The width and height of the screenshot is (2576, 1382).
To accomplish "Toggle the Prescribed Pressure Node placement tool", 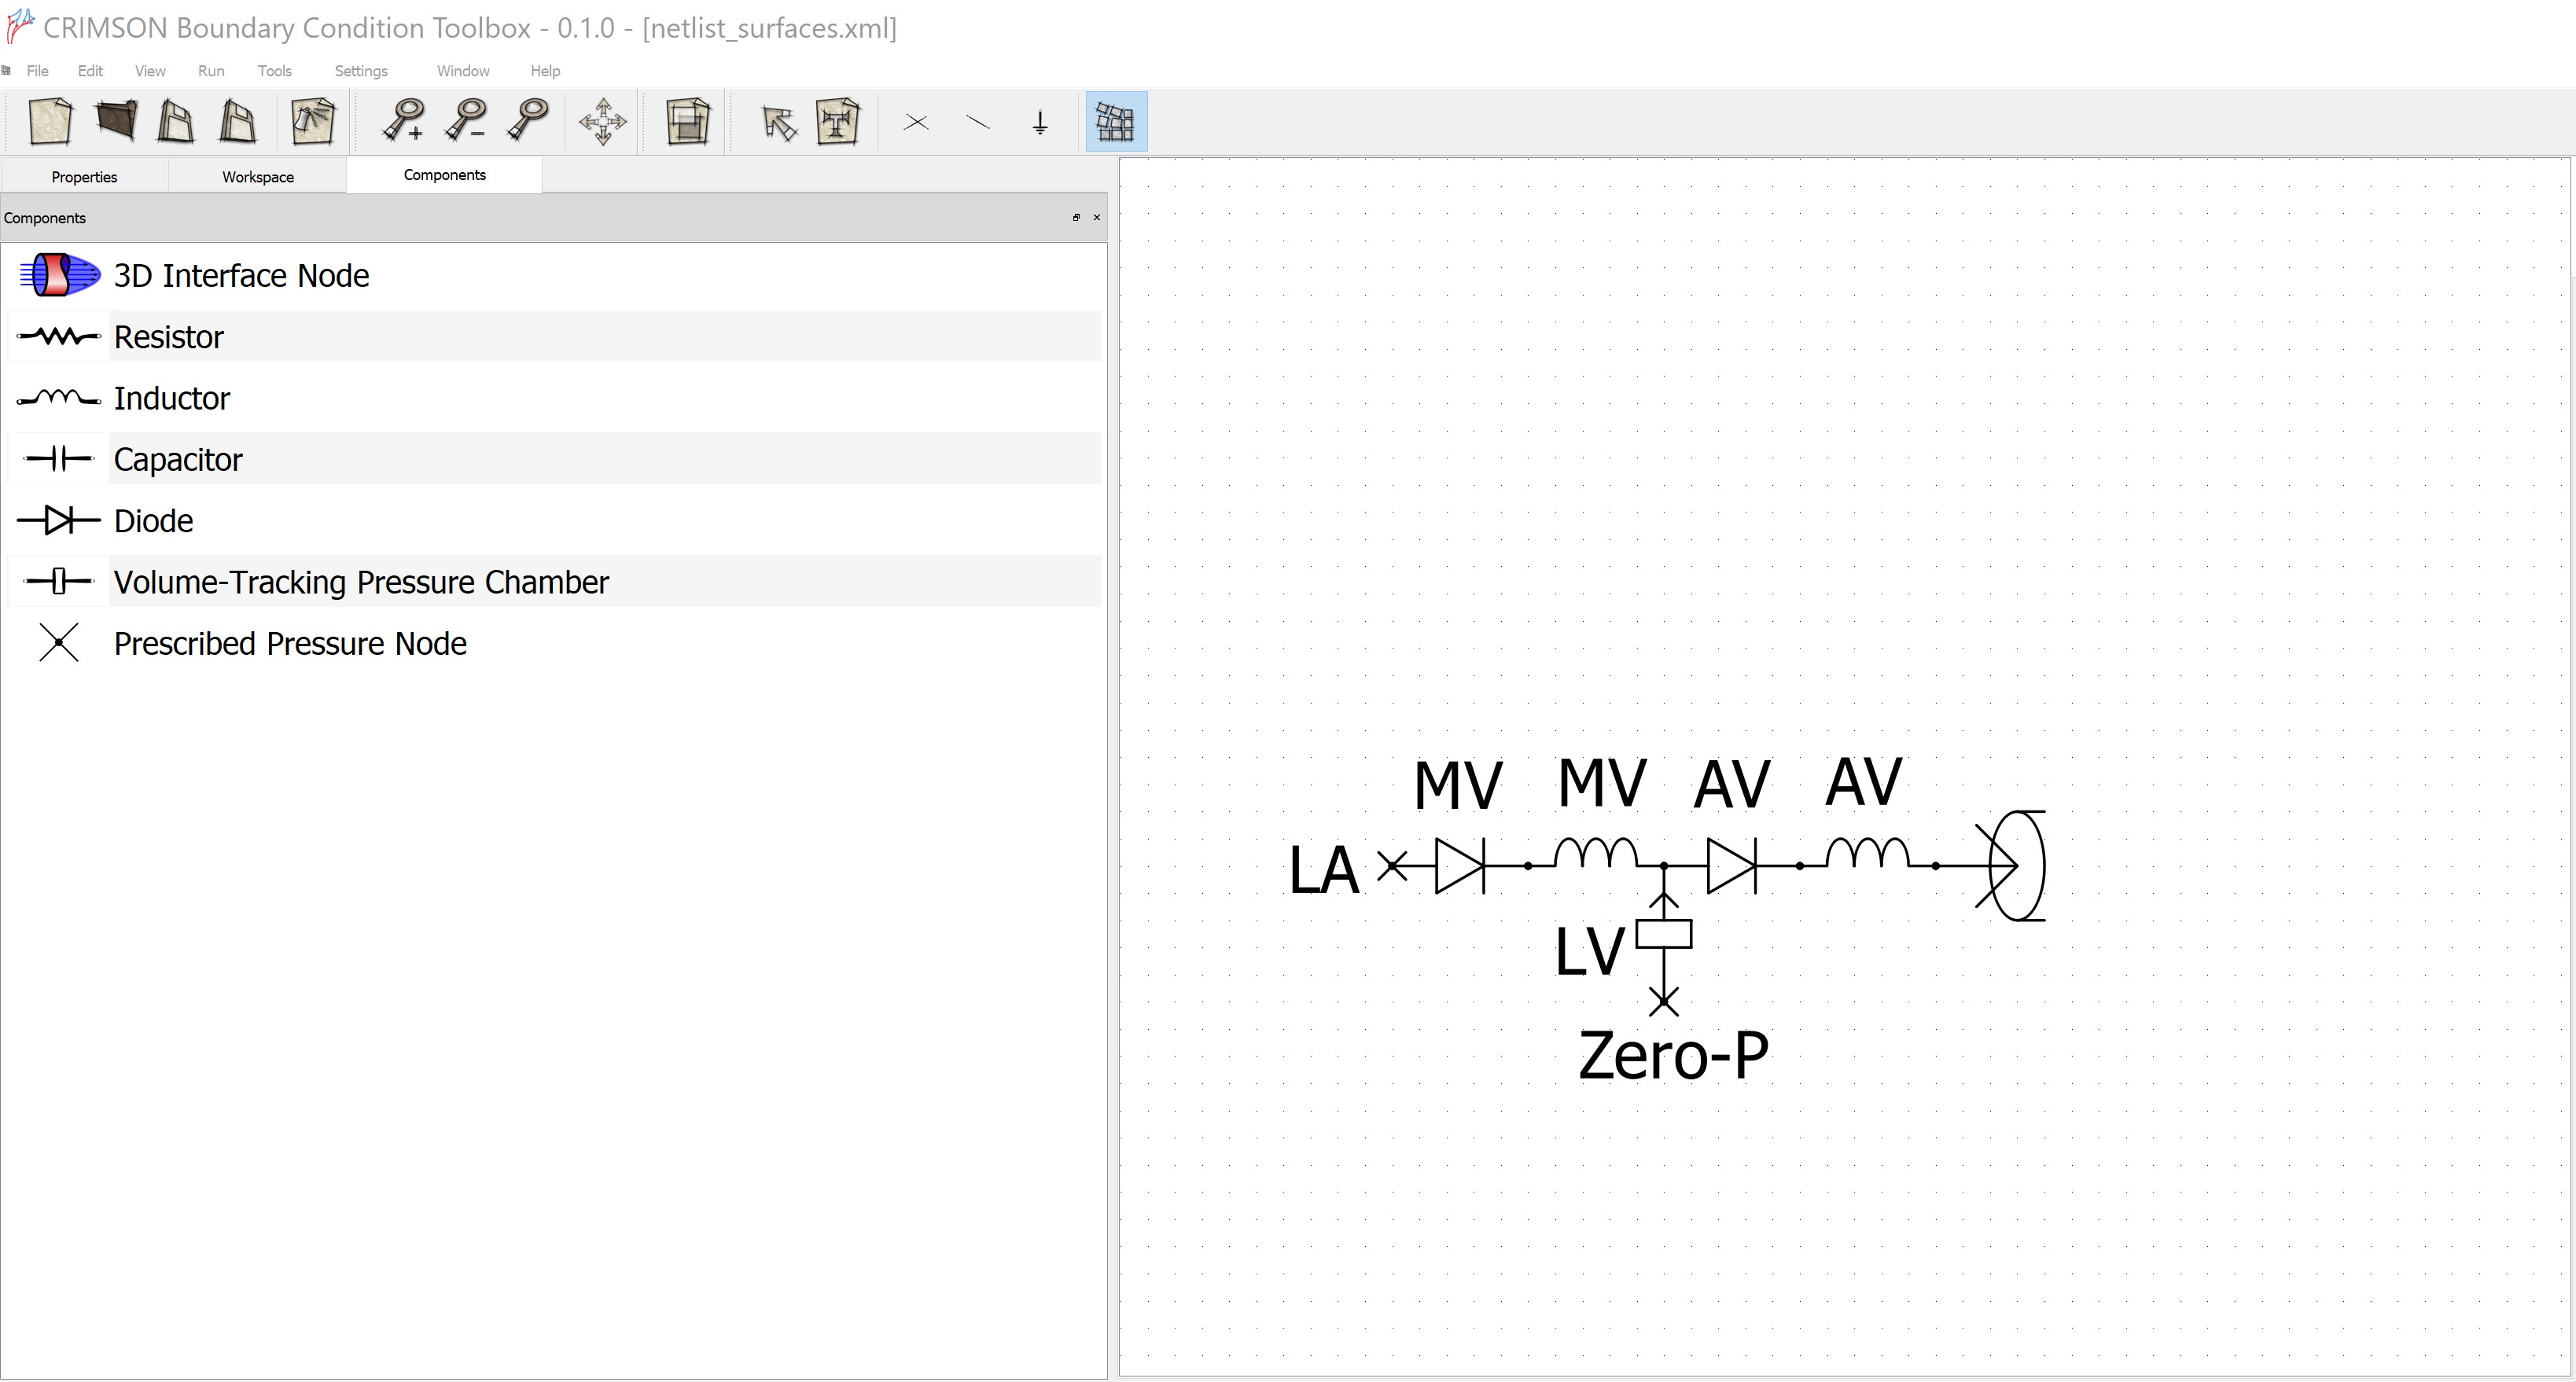I will click(x=915, y=121).
